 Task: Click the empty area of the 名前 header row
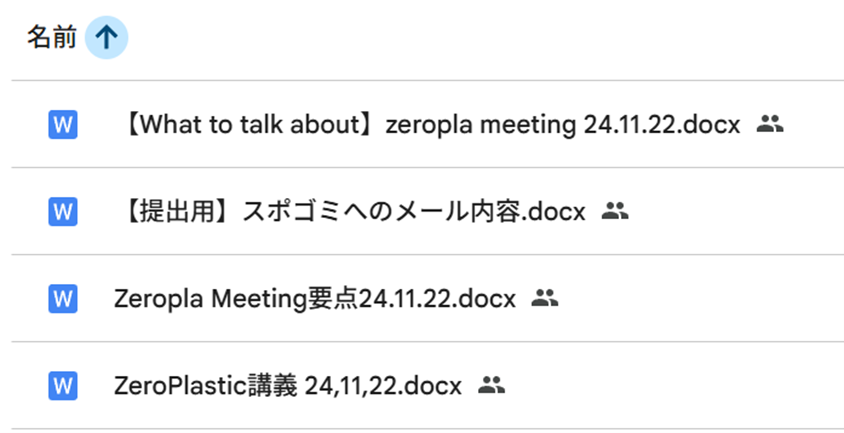pyautogui.click(x=484, y=39)
